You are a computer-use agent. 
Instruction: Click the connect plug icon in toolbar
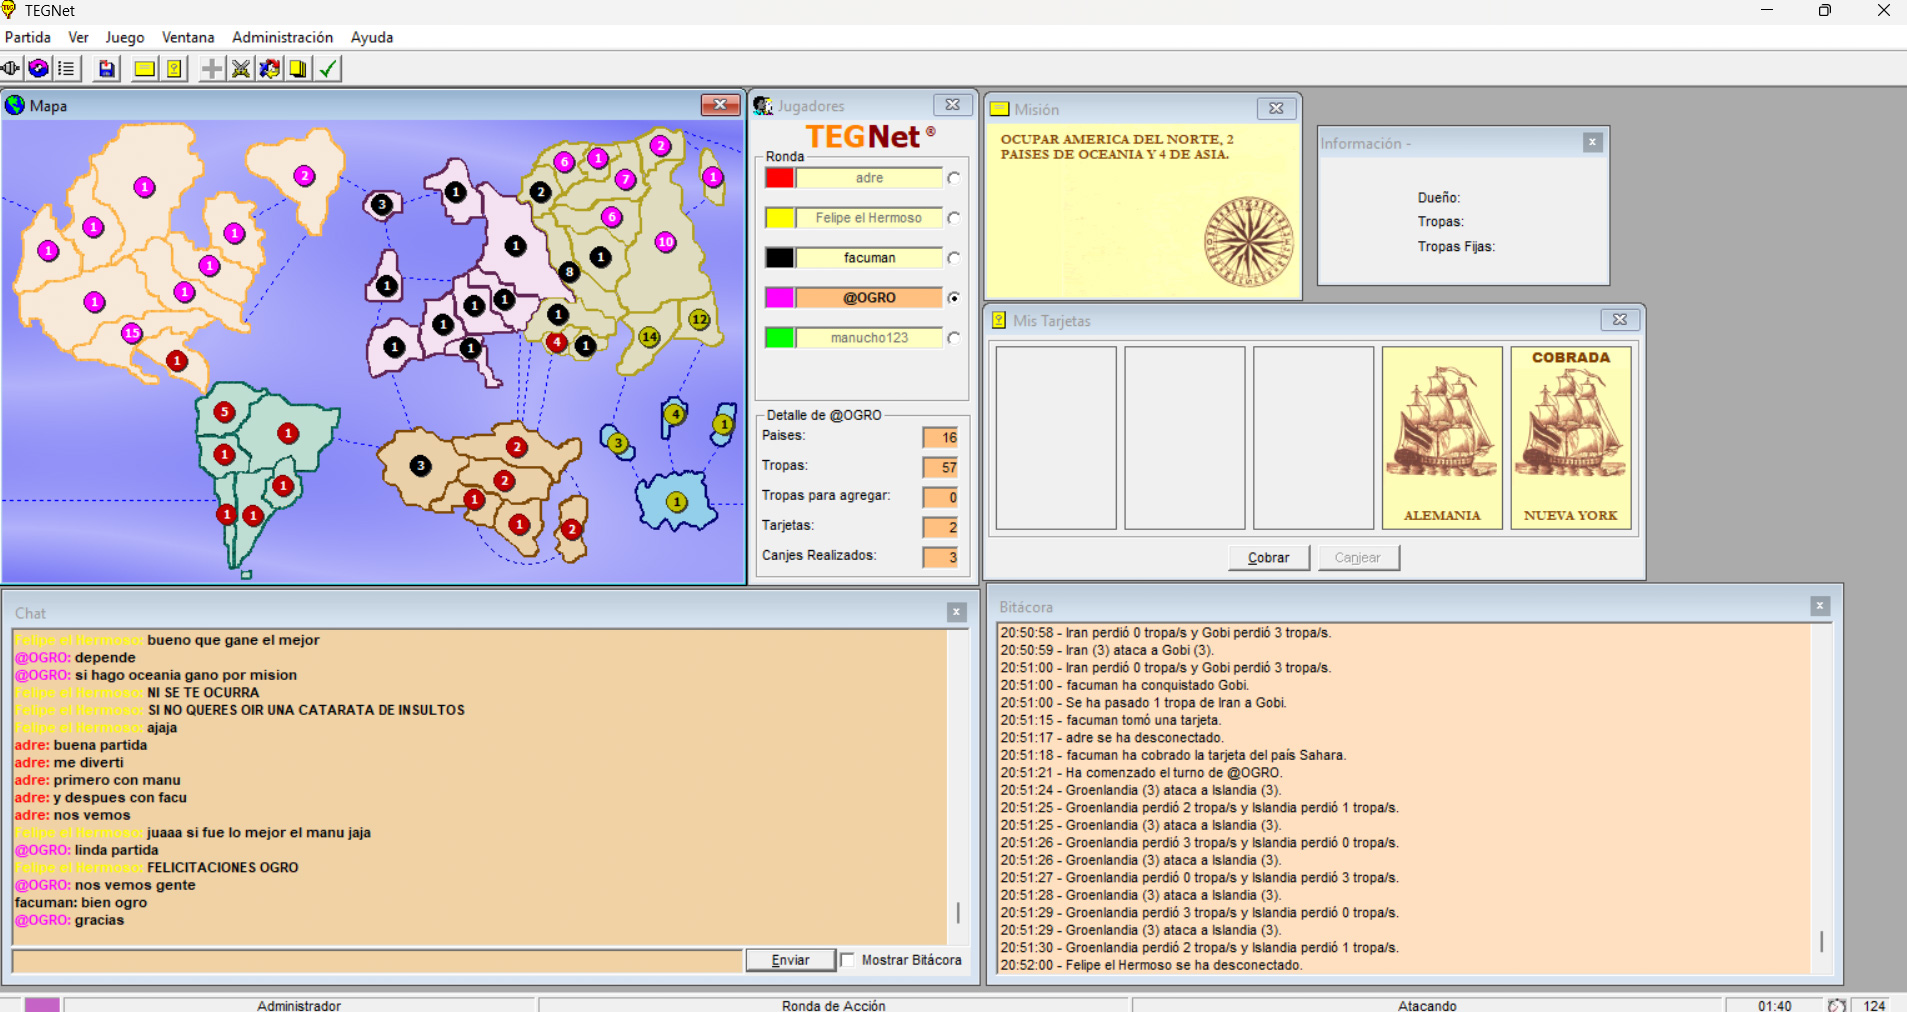coord(11,69)
